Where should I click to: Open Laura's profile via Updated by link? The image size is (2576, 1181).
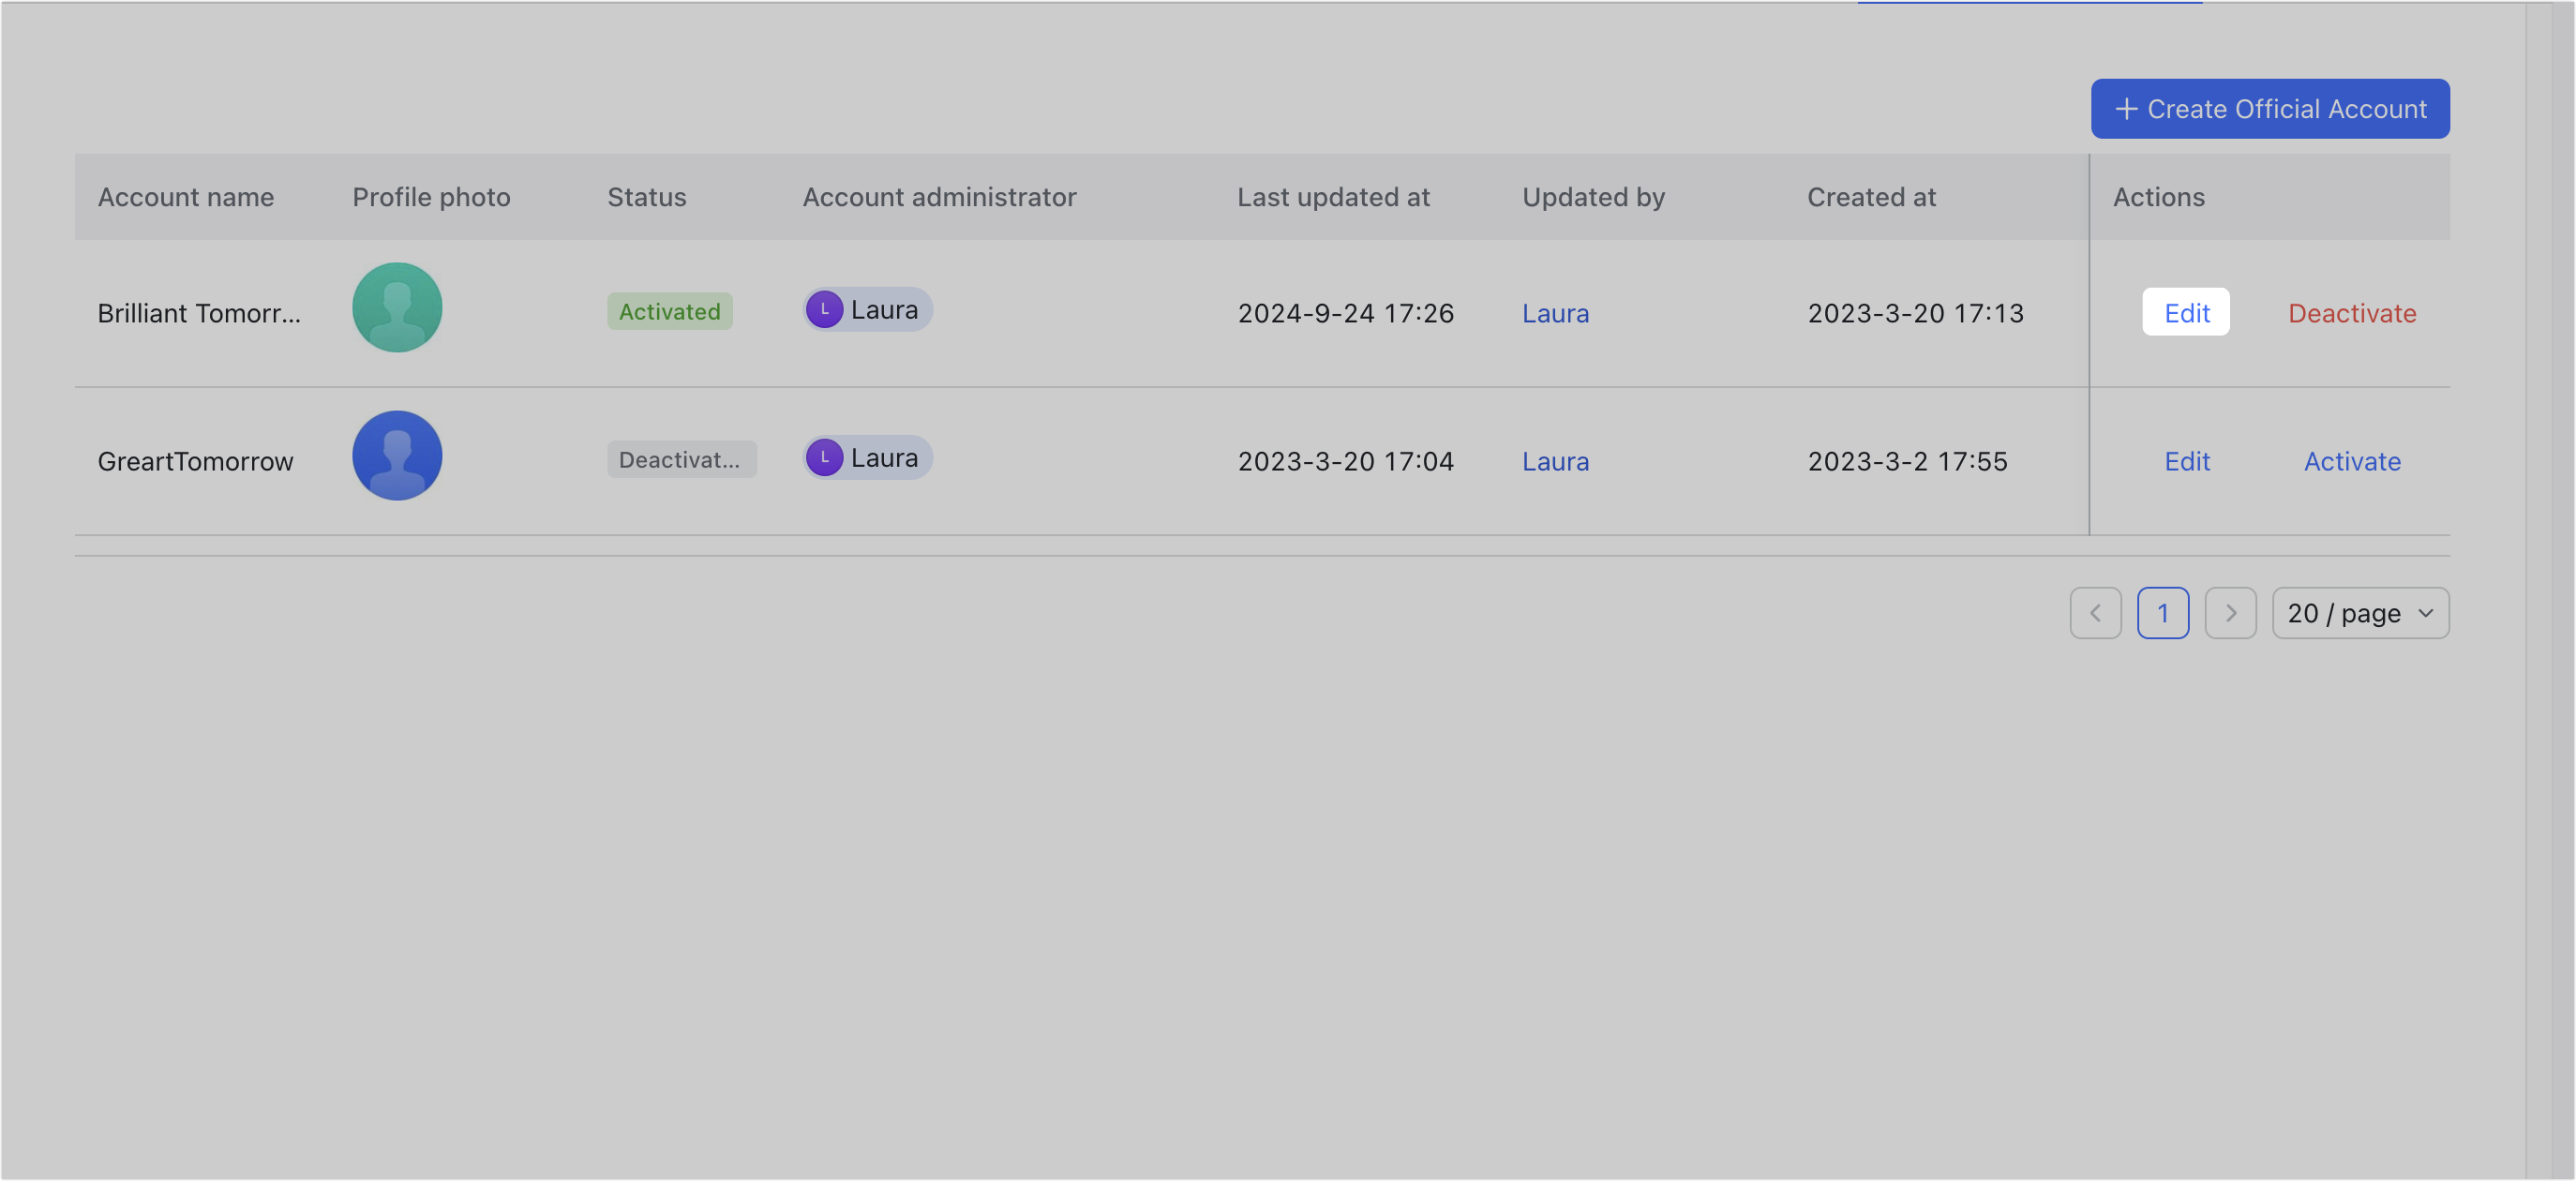pos(1555,313)
